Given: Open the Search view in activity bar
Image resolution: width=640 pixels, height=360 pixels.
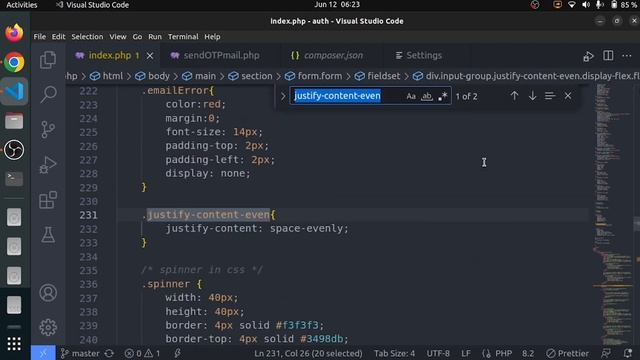Looking at the screenshot, I should click(48, 94).
